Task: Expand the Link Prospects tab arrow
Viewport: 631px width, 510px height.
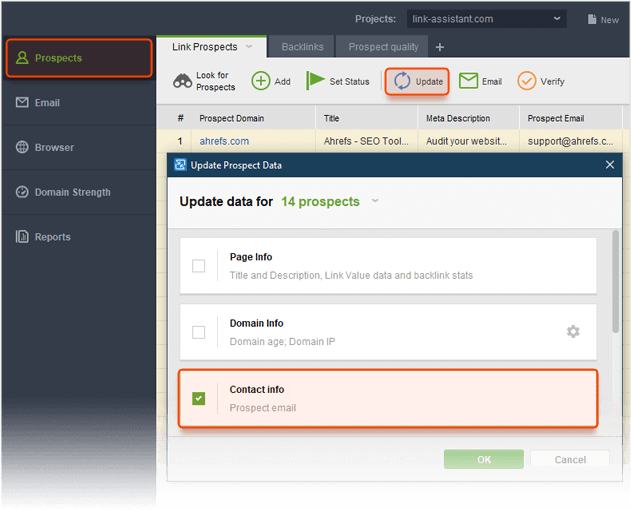Action: coord(249,46)
